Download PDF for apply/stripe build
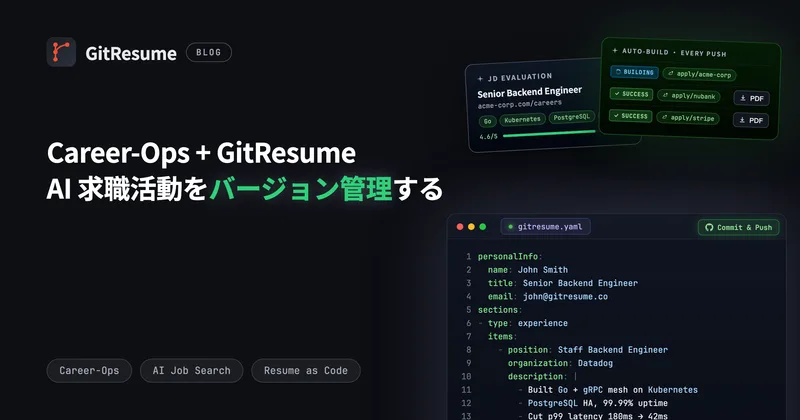 [751, 120]
